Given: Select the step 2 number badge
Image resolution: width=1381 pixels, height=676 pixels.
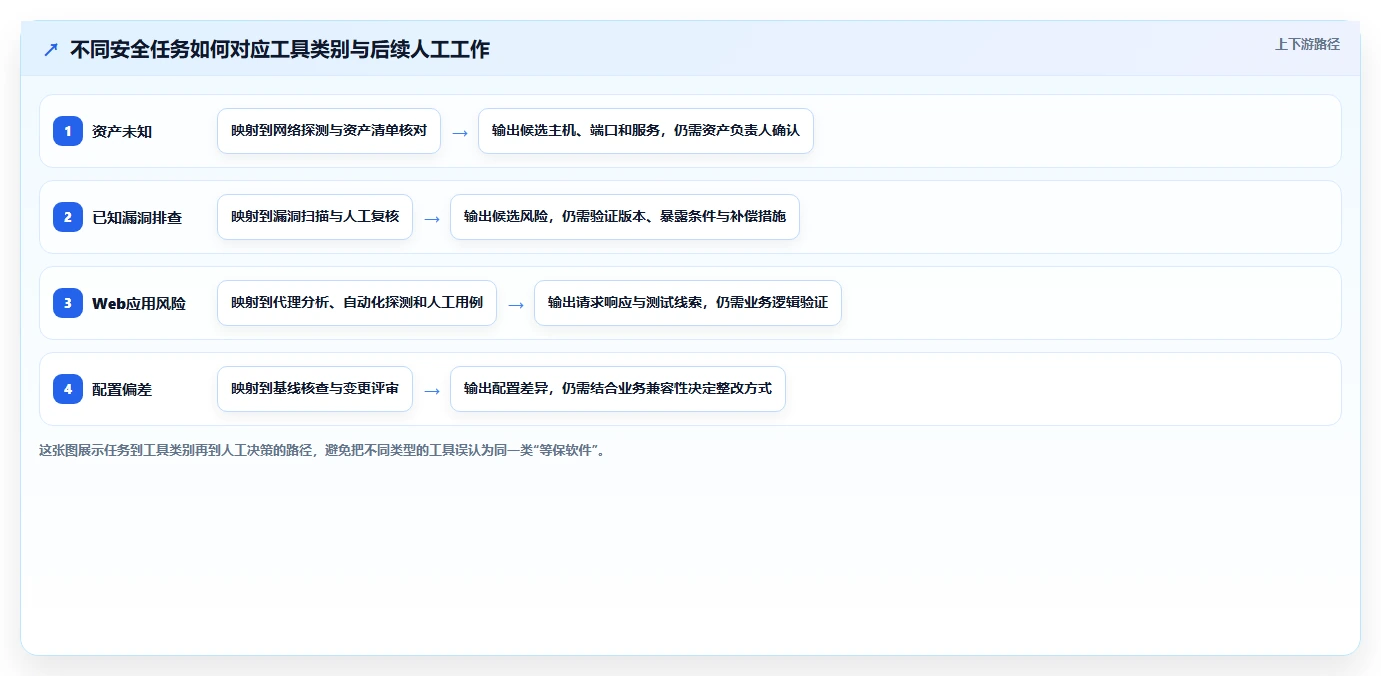Looking at the screenshot, I should coord(68,217).
